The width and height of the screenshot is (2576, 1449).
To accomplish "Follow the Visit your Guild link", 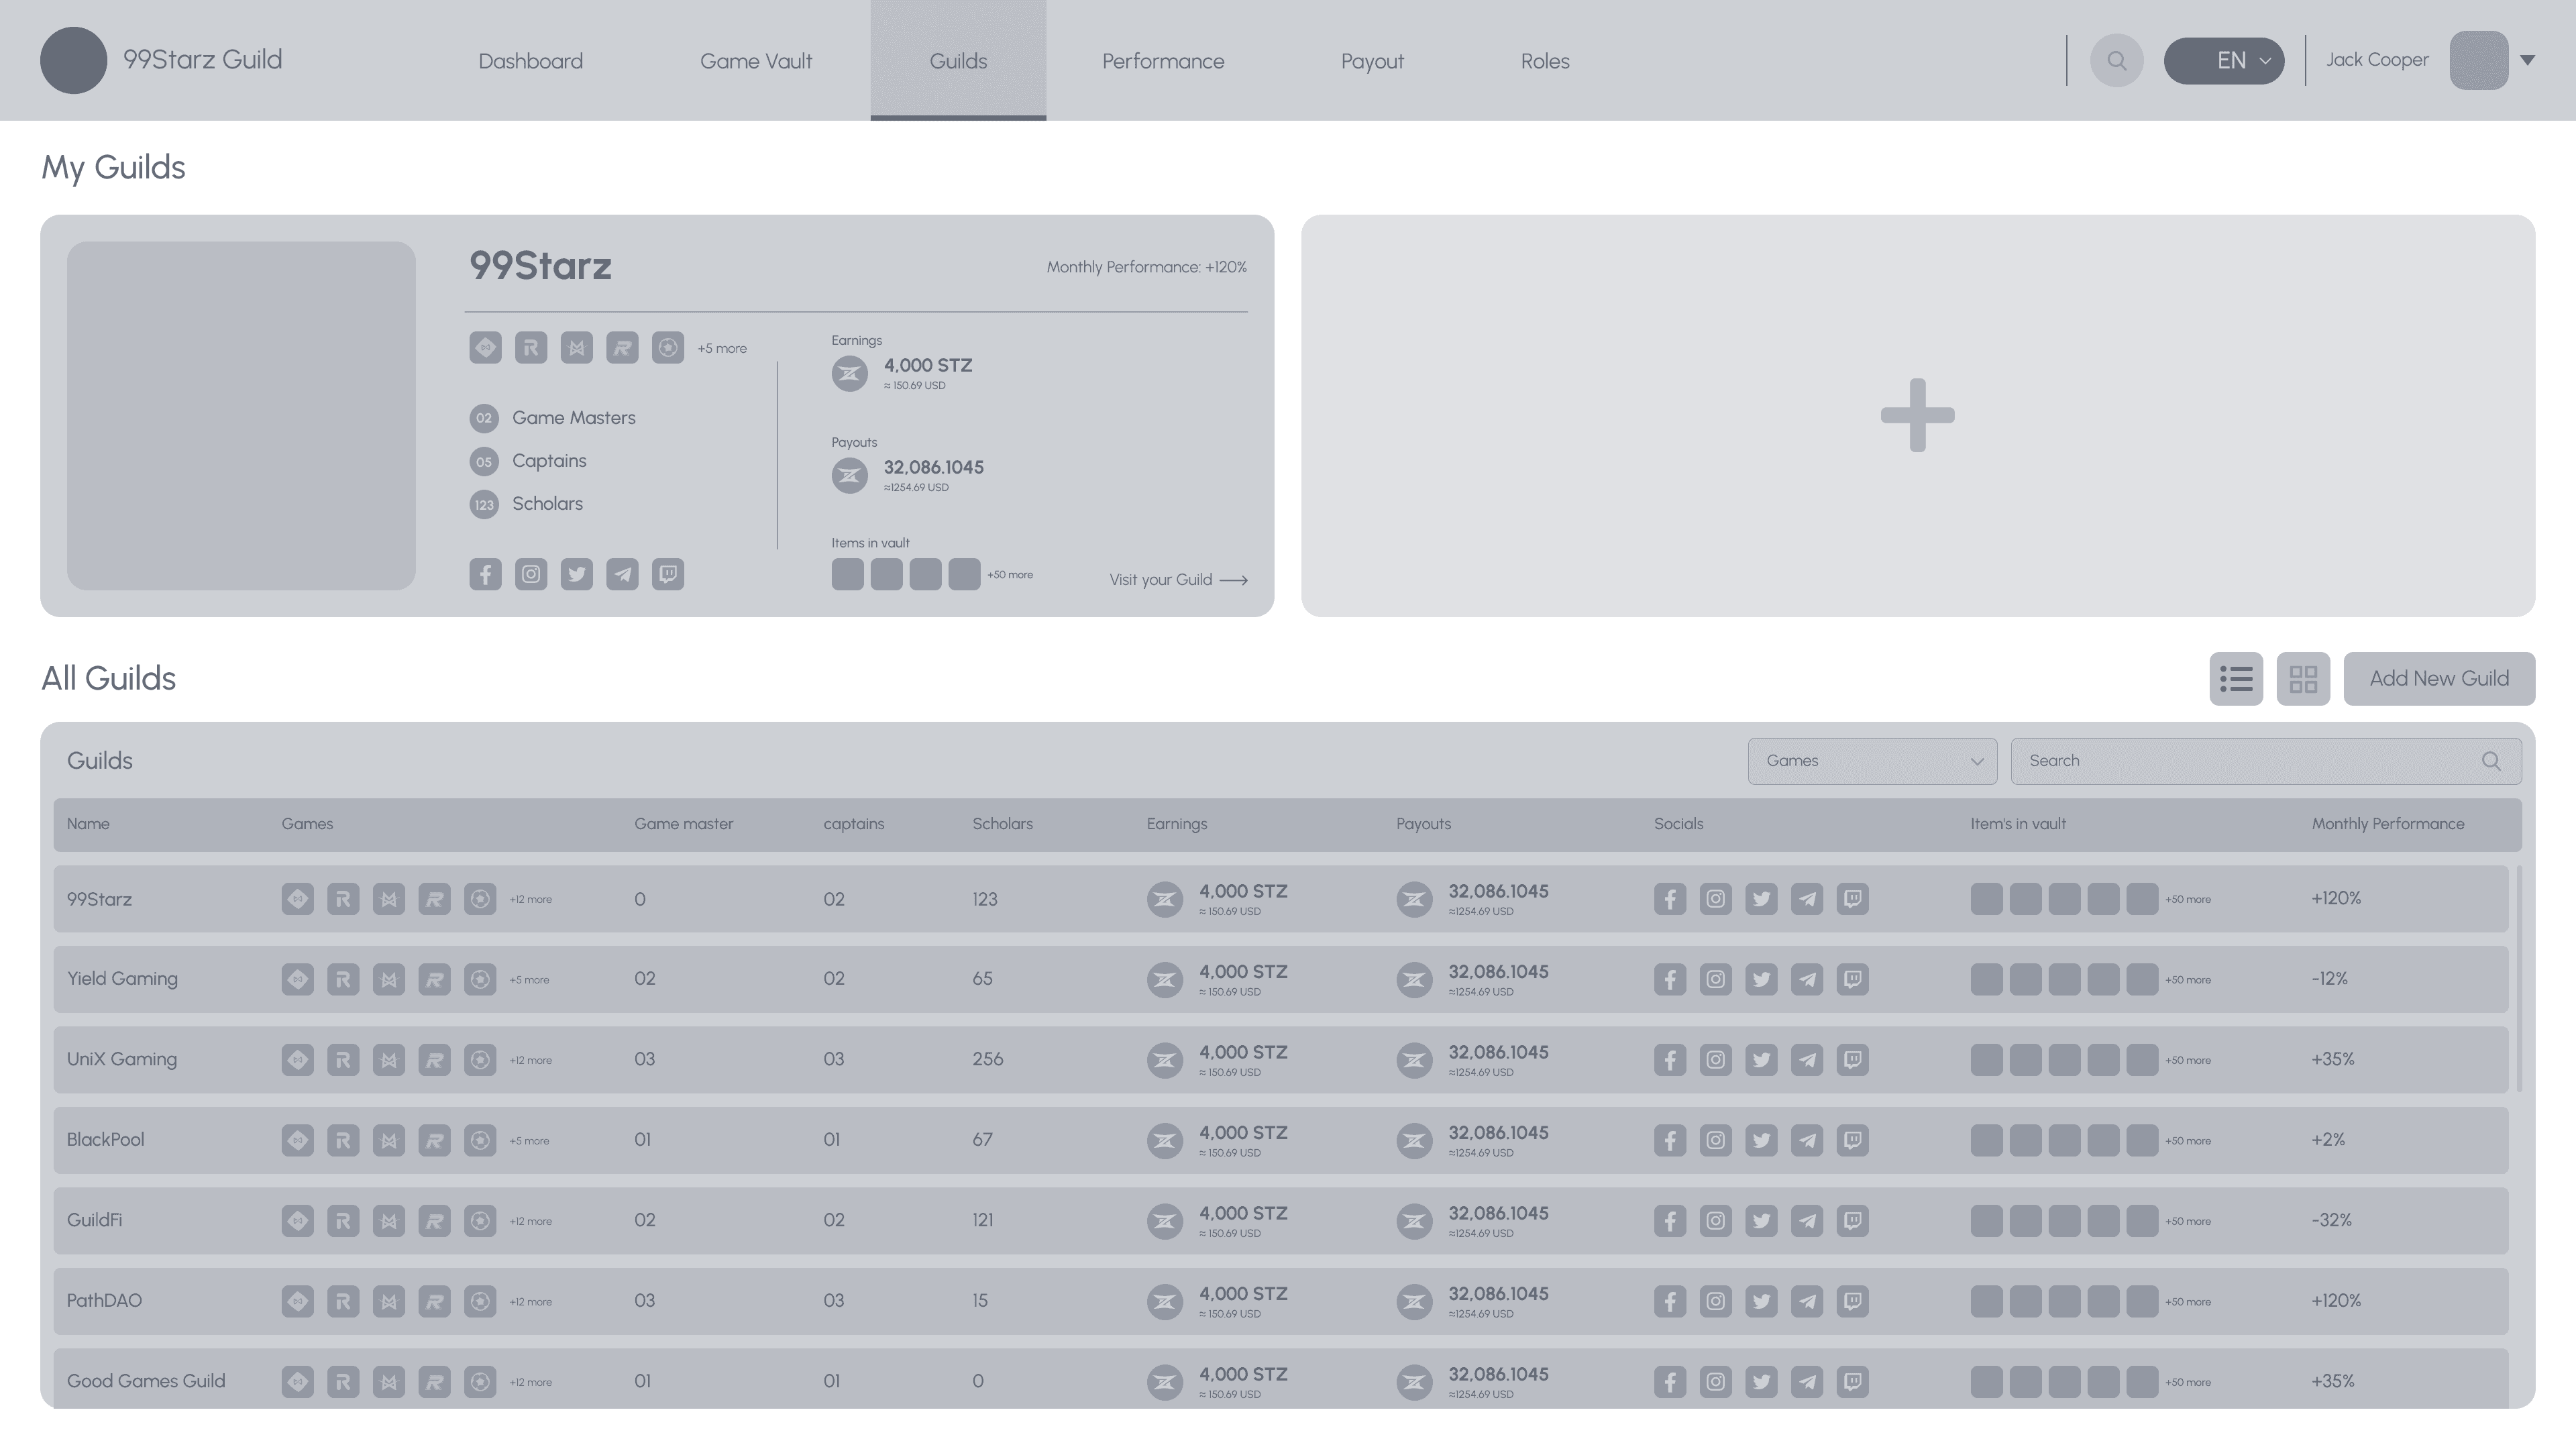I will click(1178, 580).
